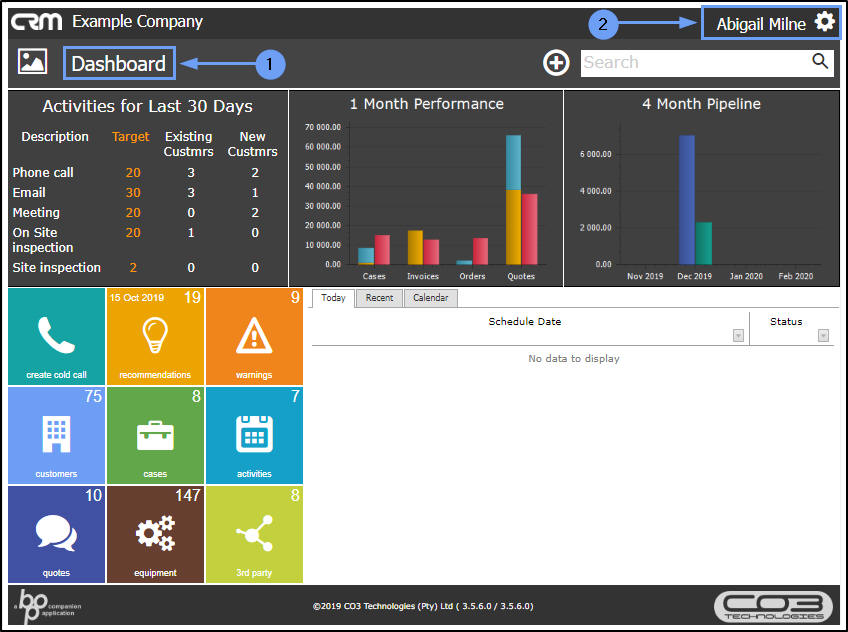Viewport: 848px width, 632px height.
Task: Open the customers building tile
Action: [56, 435]
